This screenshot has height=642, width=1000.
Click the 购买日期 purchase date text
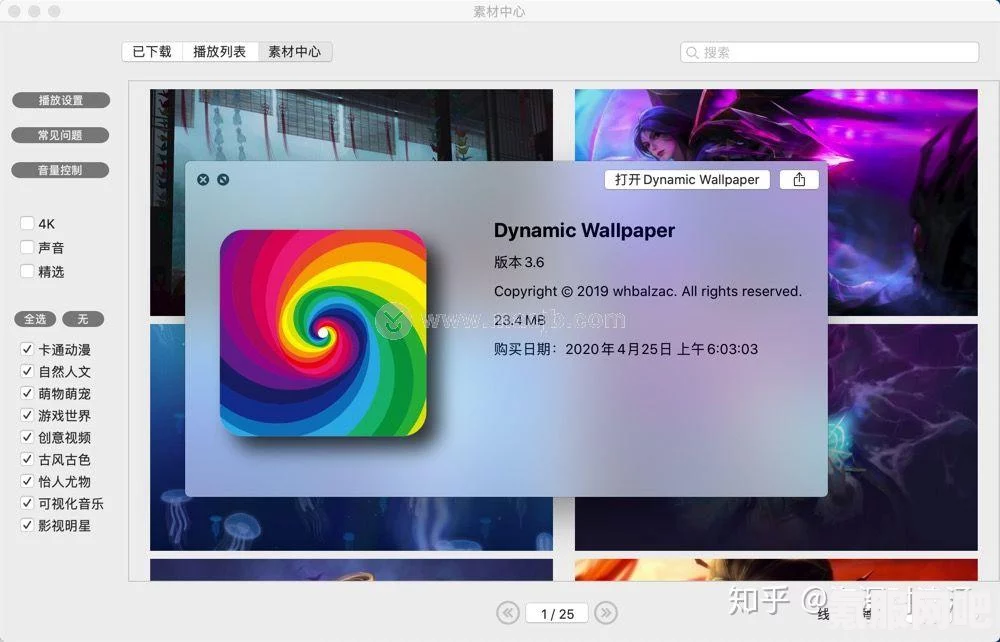(626, 349)
